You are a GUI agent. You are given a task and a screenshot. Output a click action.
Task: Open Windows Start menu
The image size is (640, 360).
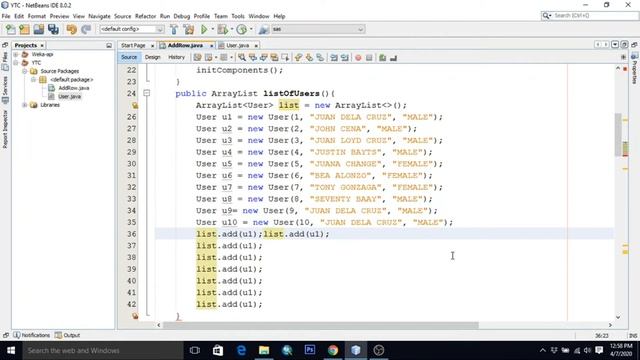11,350
